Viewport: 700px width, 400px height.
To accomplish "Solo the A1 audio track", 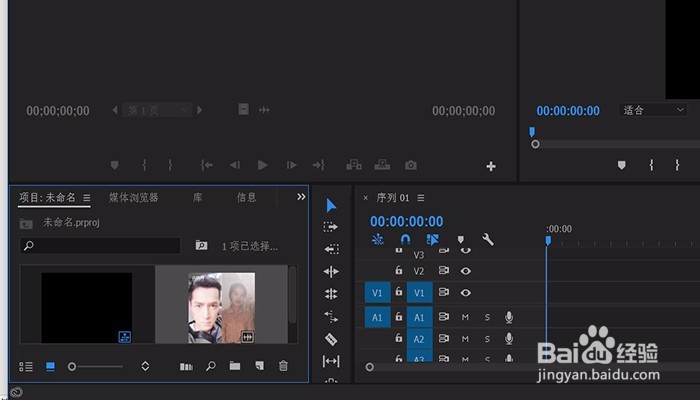I will (x=487, y=317).
